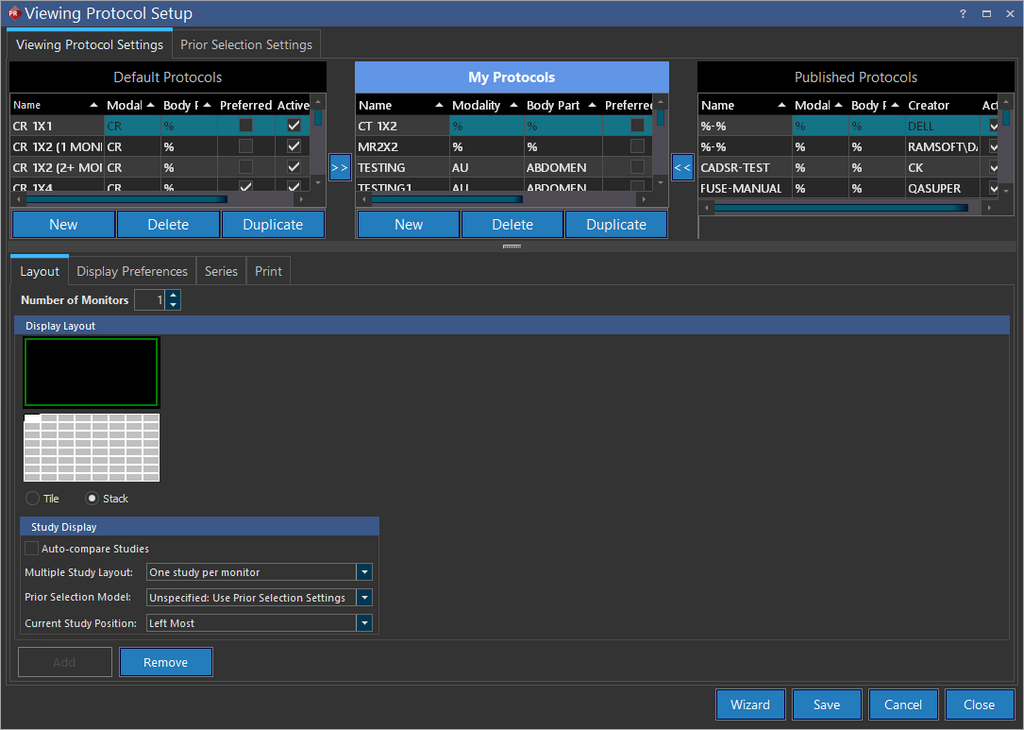Decrease the Number of Monitors stepper
This screenshot has width=1024, height=730.
(x=173, y=305)
